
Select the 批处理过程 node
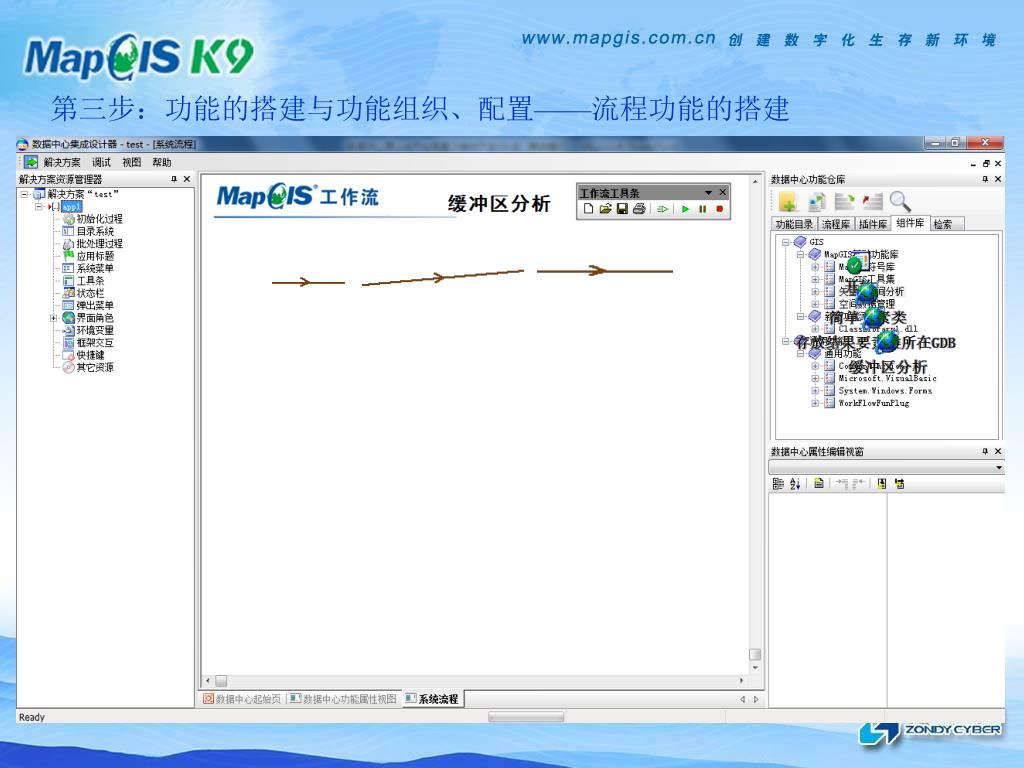tap(99, 244)
